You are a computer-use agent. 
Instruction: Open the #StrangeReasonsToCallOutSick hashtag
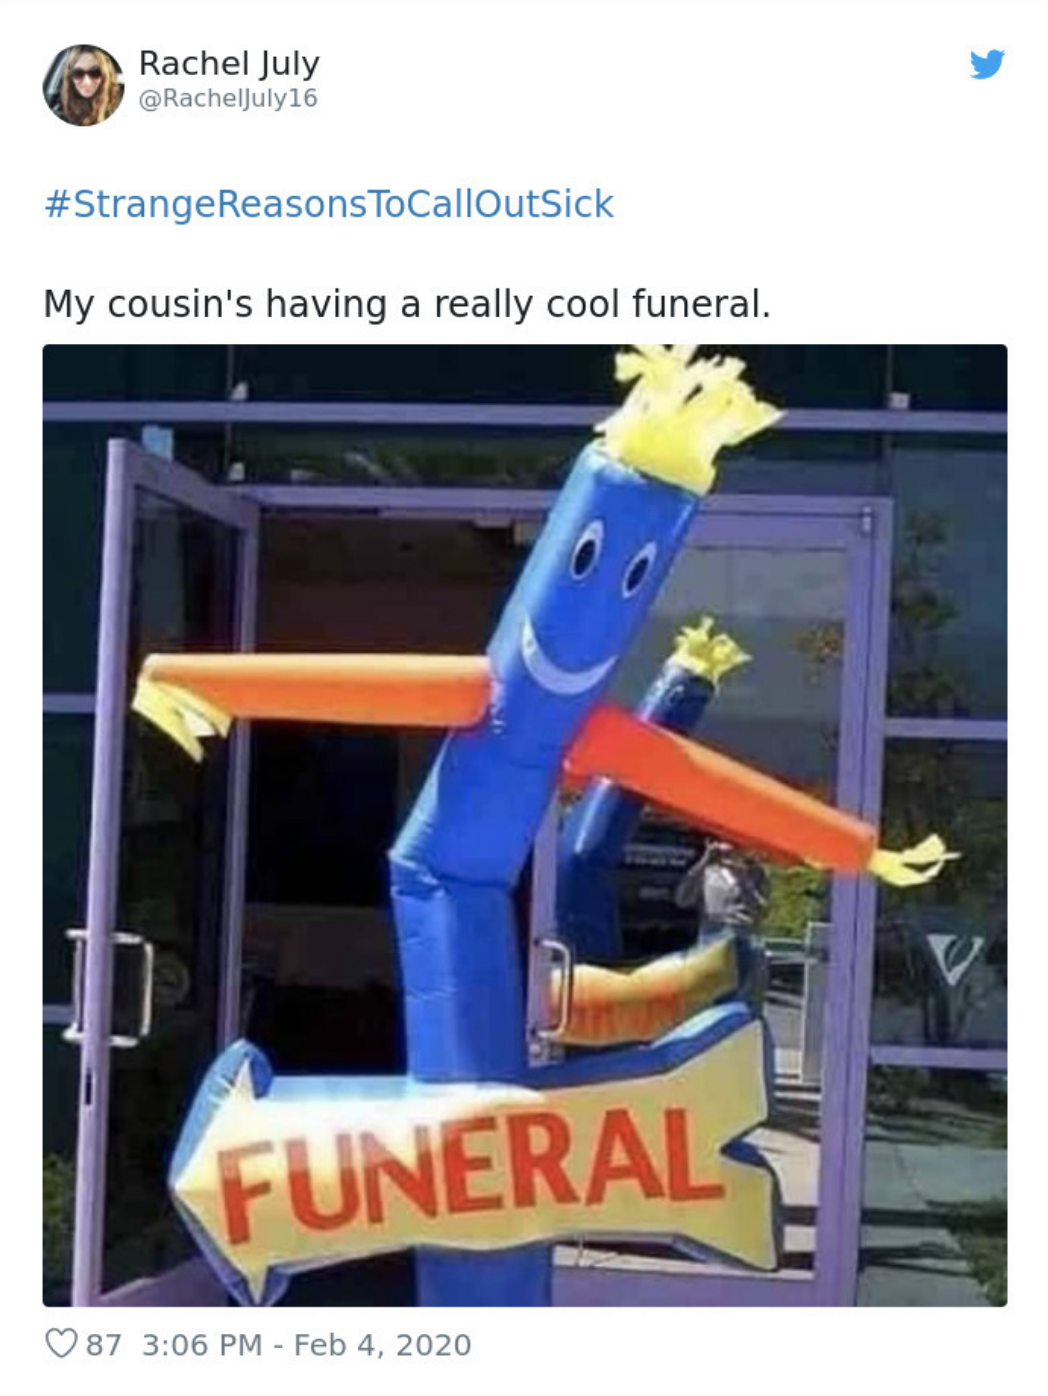(329, 204)
